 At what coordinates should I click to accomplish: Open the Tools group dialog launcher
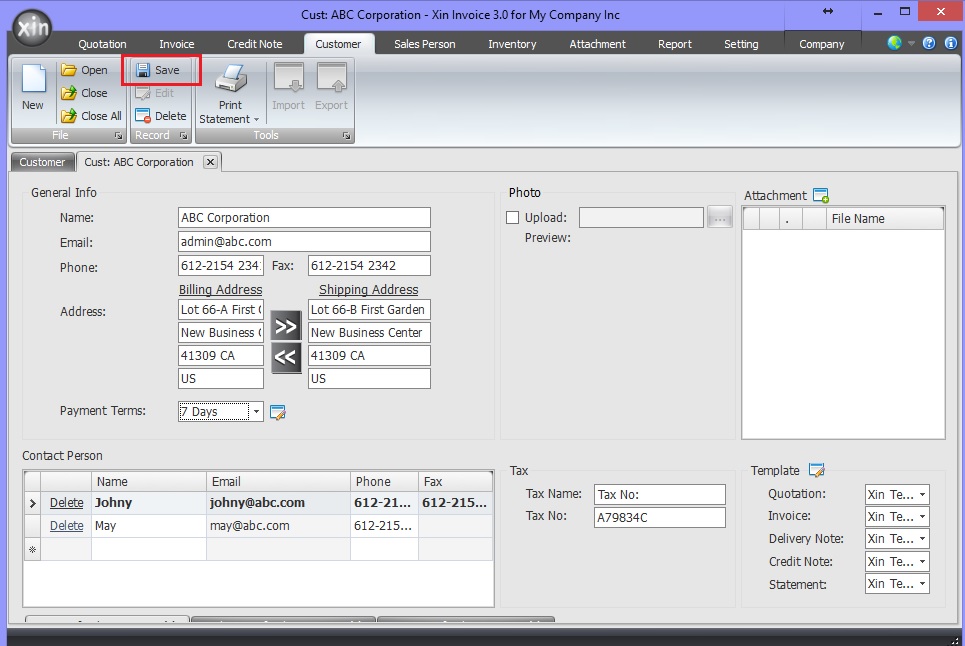point(346,135)
